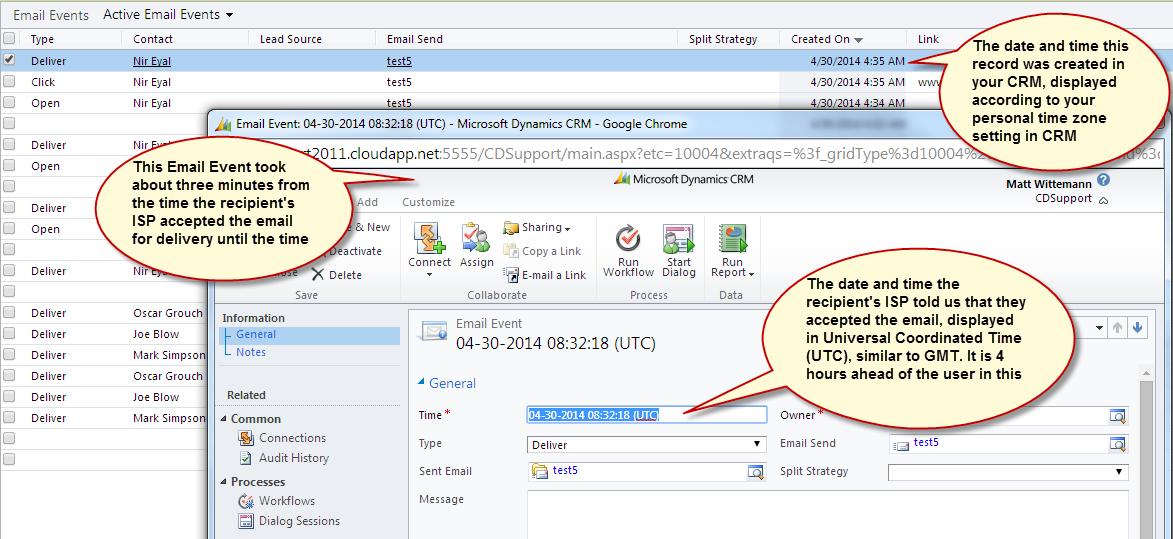The image size is (1173, 539).
Task: Open the Nir Eyal contact link in selected row
Action: tap(152, 61)
